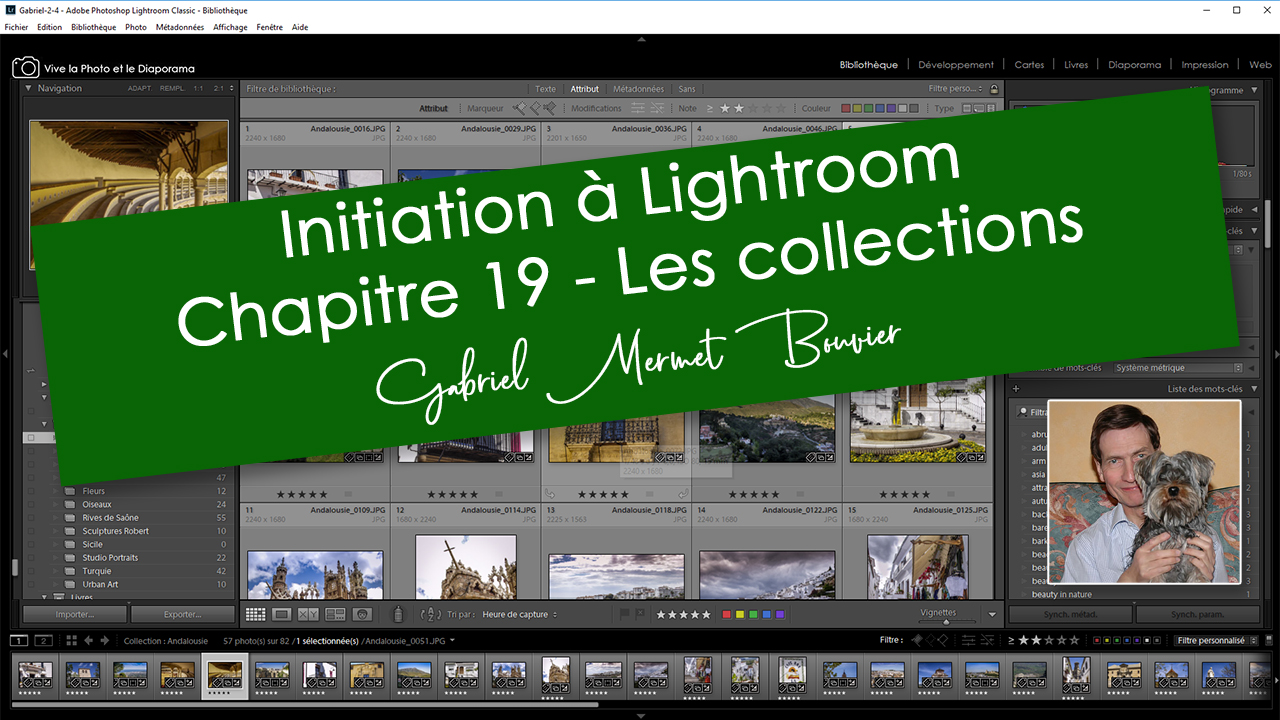Toggle sync checkbox beside Oiseaux collection
Screen dimensions: 1280x720
tap(31, 505)
